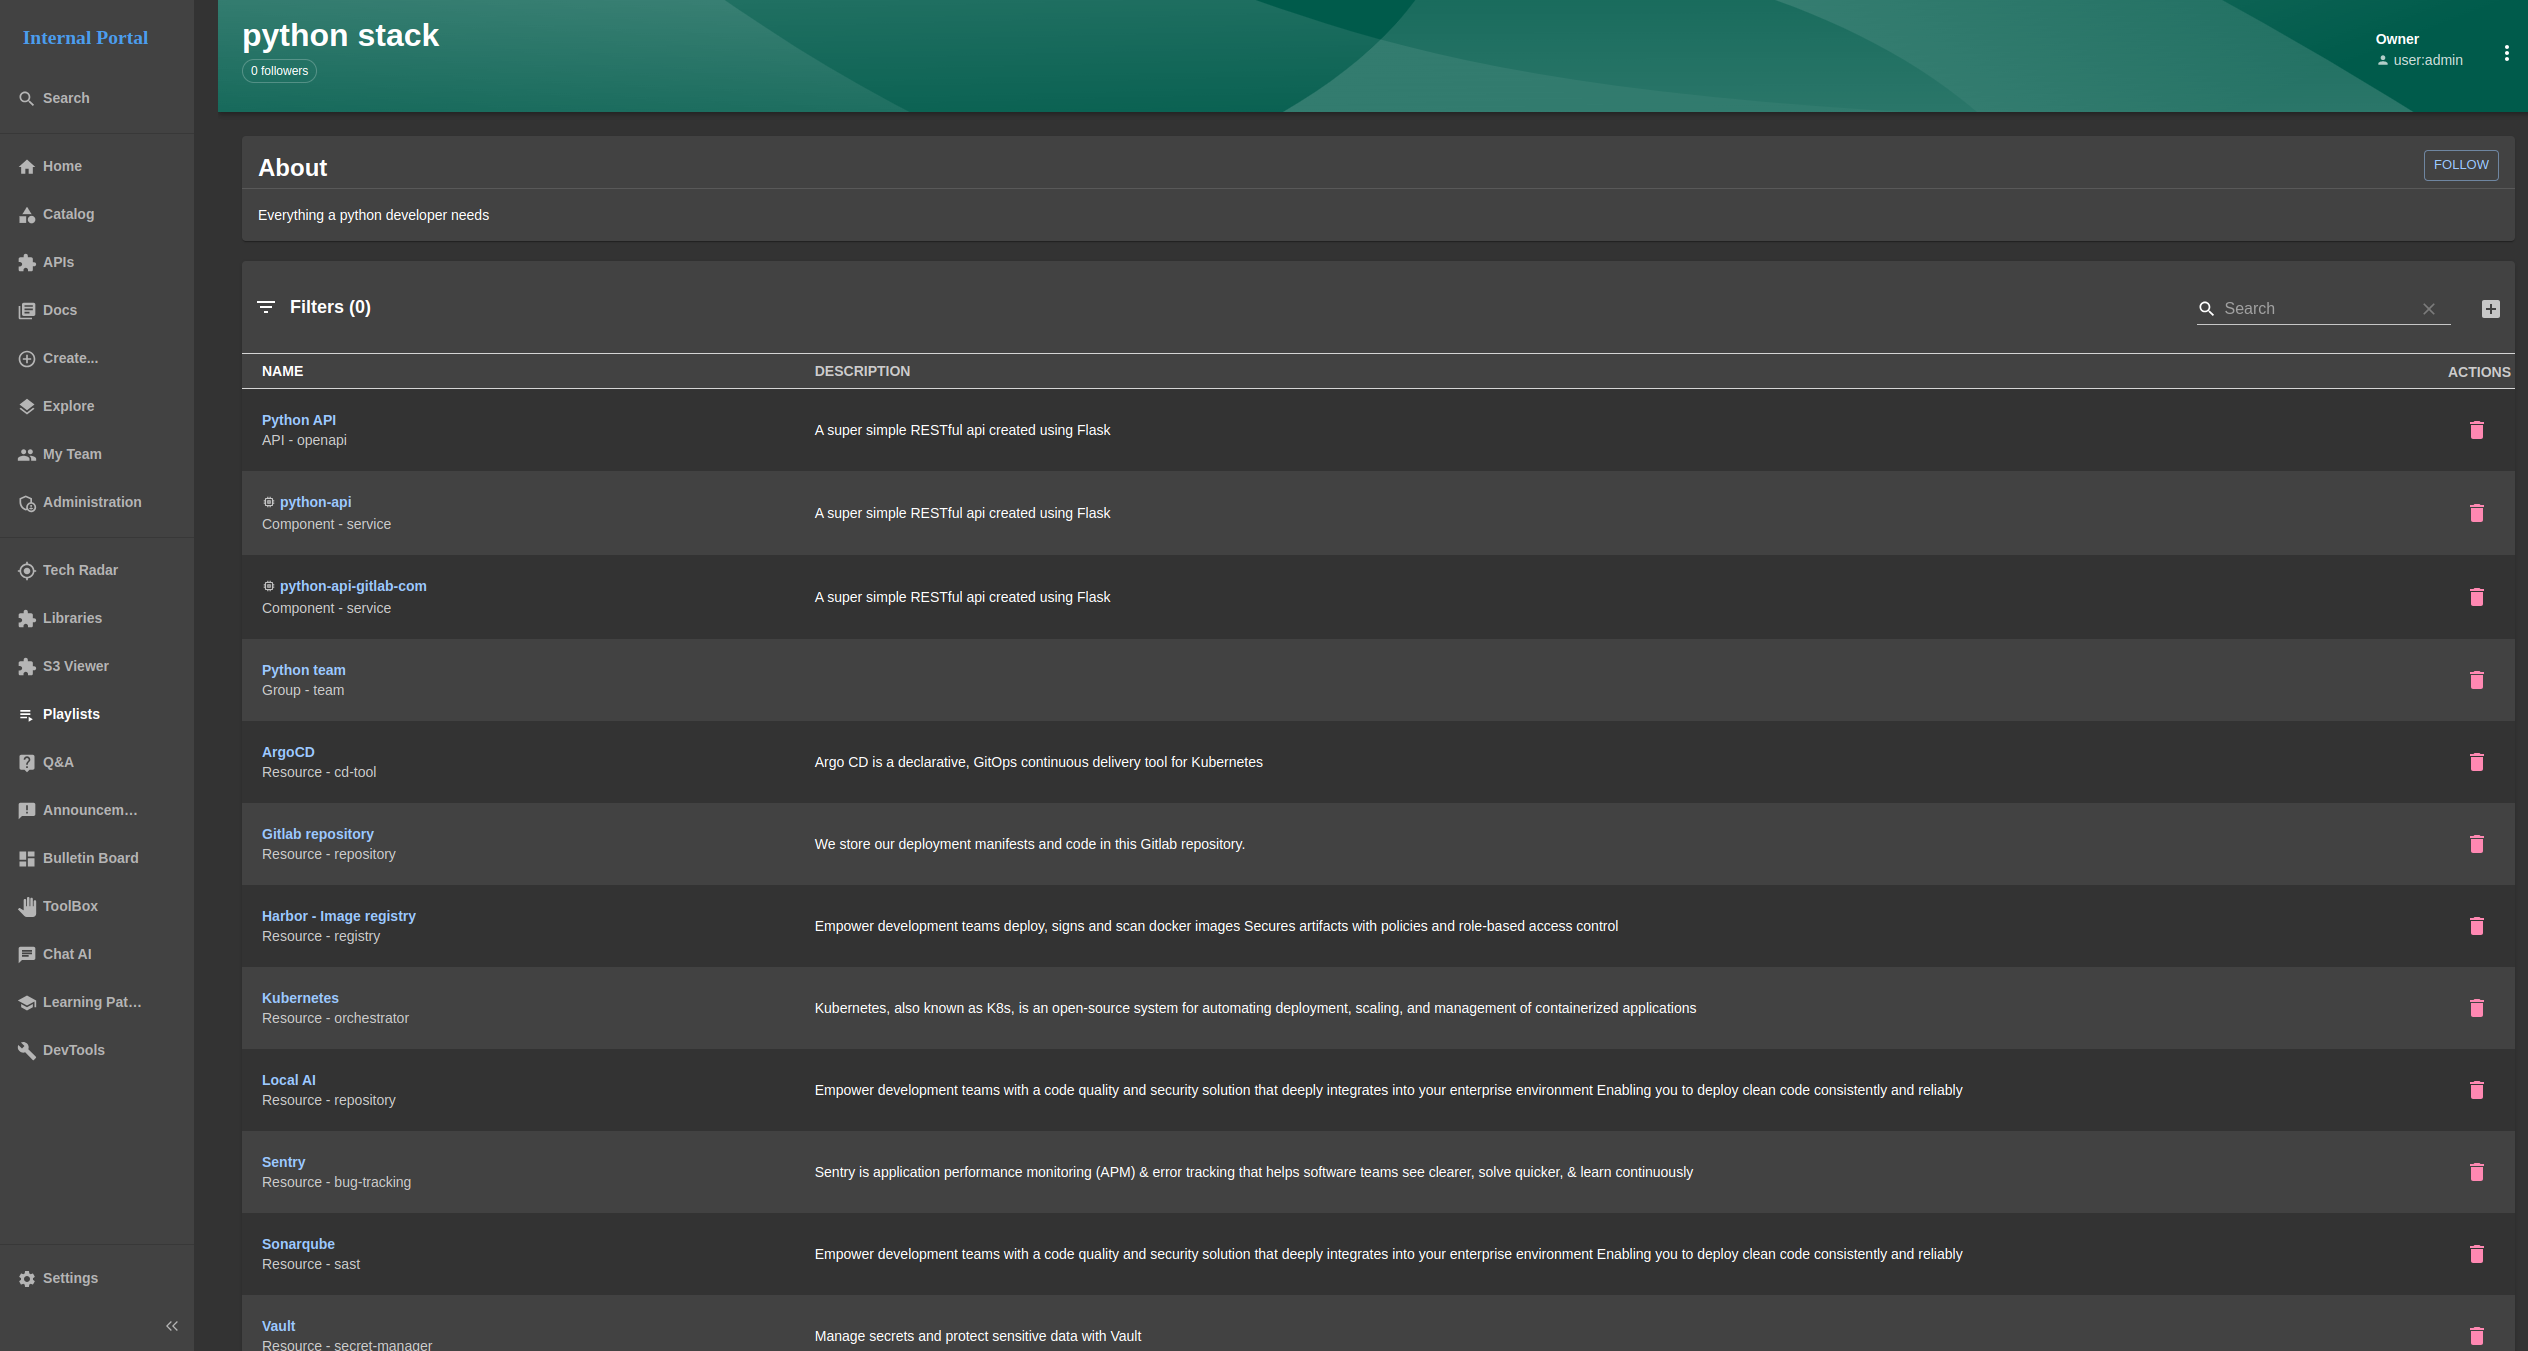This screenshot has height=1351, width=2528.
Task: Click trash icon for the Sentry row
Action: click(x=2476, y=1172)
